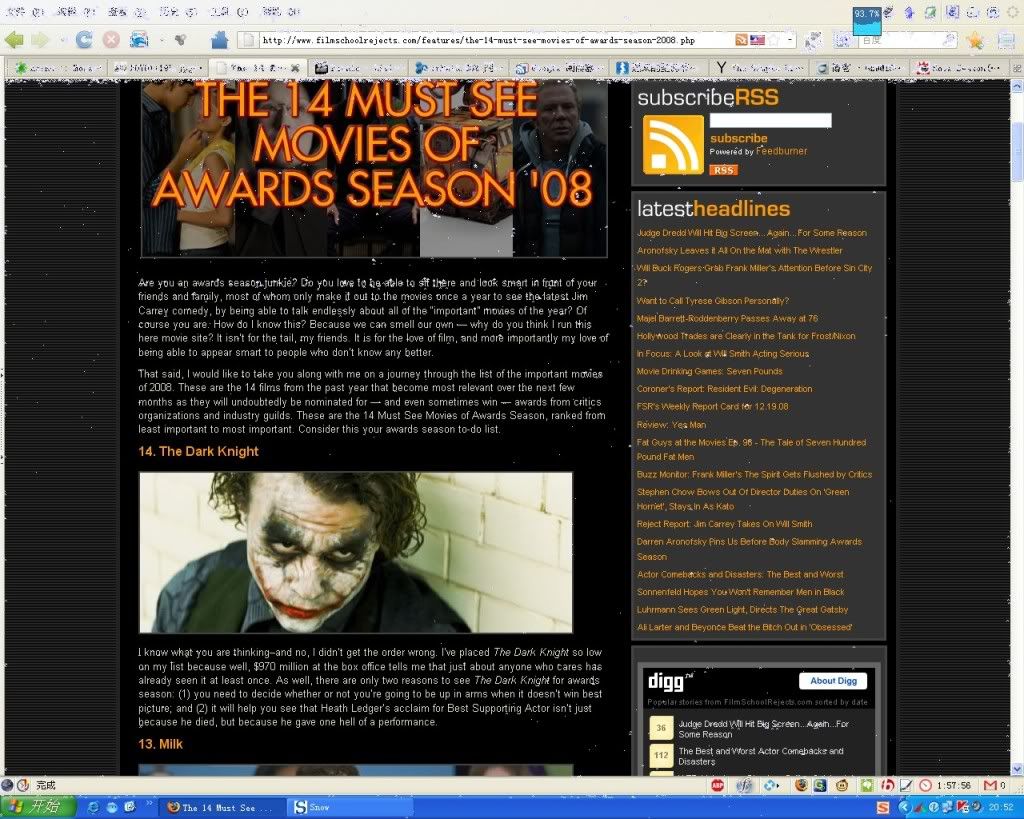
Task: Open 'Coroner's Report: Resident Evil: Degeneration' headline
Action: tap(724, 389)
